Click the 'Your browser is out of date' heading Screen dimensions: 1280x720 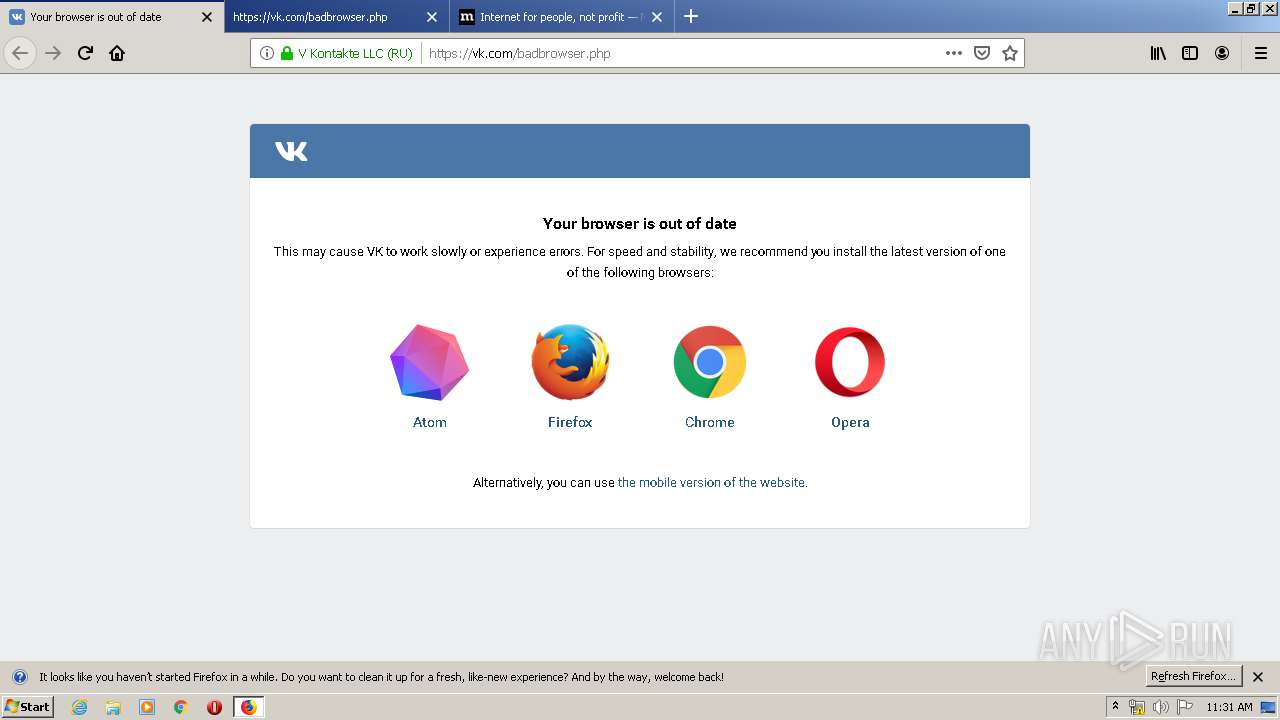(640, 224)
